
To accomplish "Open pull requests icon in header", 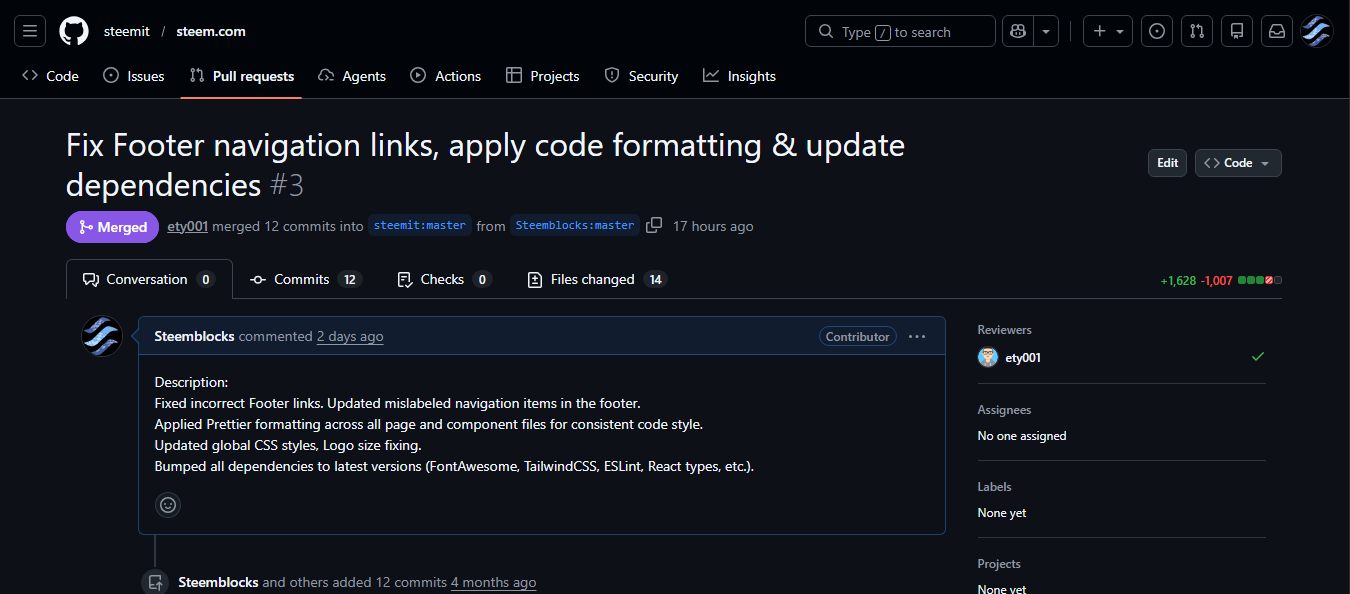I will pos(1197,31).
